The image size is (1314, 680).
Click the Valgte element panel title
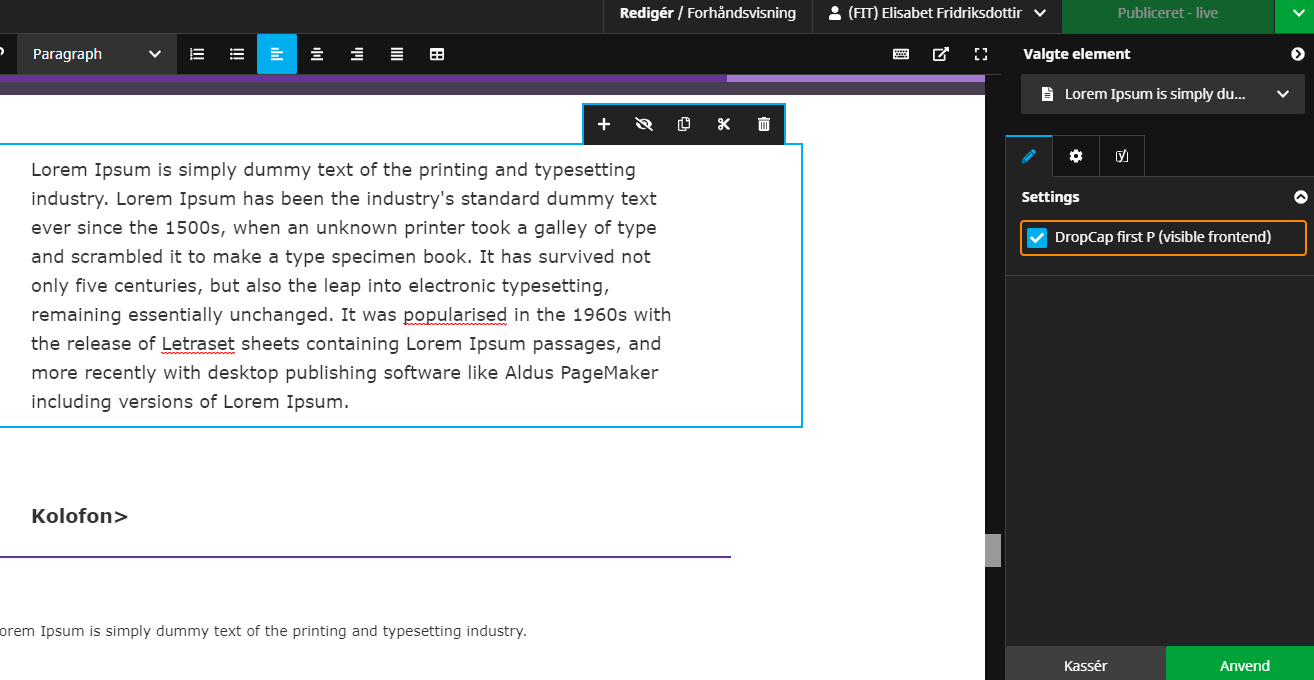pos(1077,54)
